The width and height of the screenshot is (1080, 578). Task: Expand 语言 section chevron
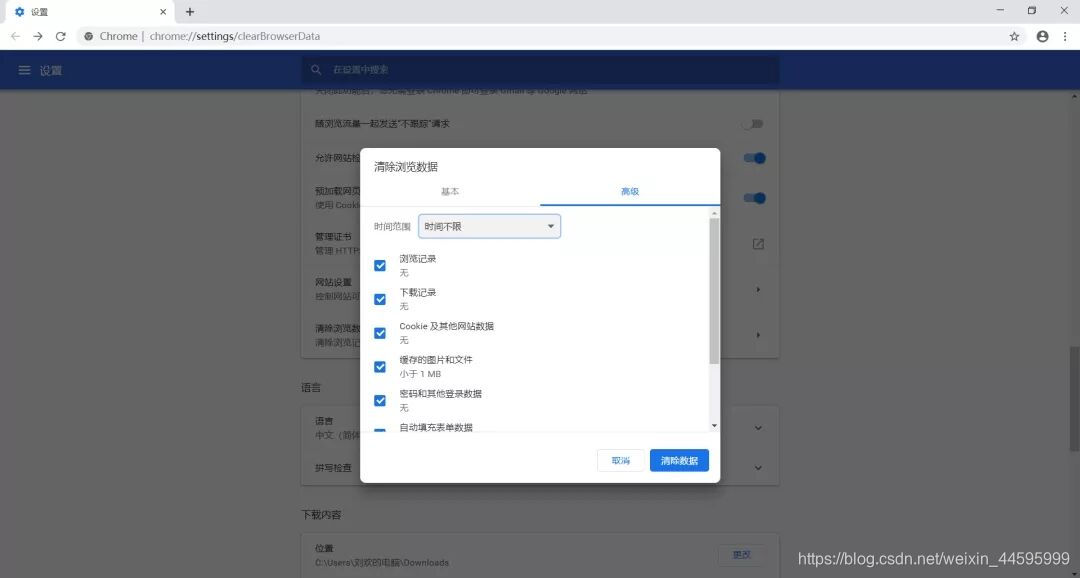[x=758, y=428]
